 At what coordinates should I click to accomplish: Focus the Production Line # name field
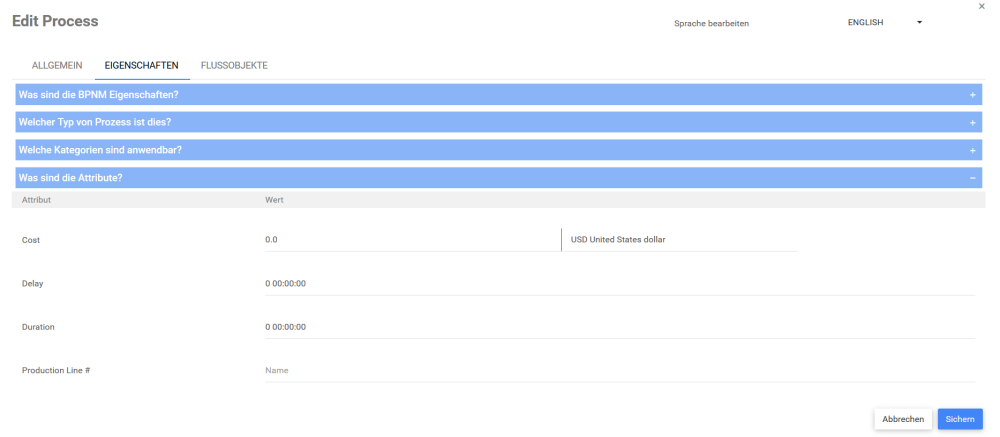tap(618, 371)
